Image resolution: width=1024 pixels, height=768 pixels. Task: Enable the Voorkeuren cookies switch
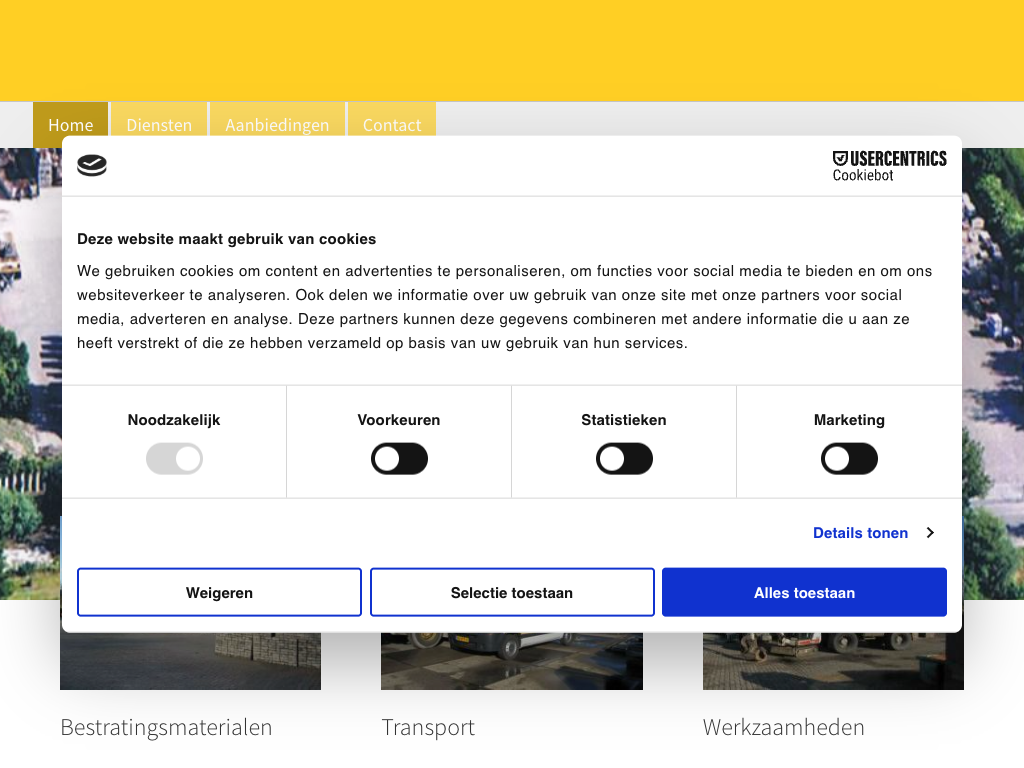click(399, 460)
